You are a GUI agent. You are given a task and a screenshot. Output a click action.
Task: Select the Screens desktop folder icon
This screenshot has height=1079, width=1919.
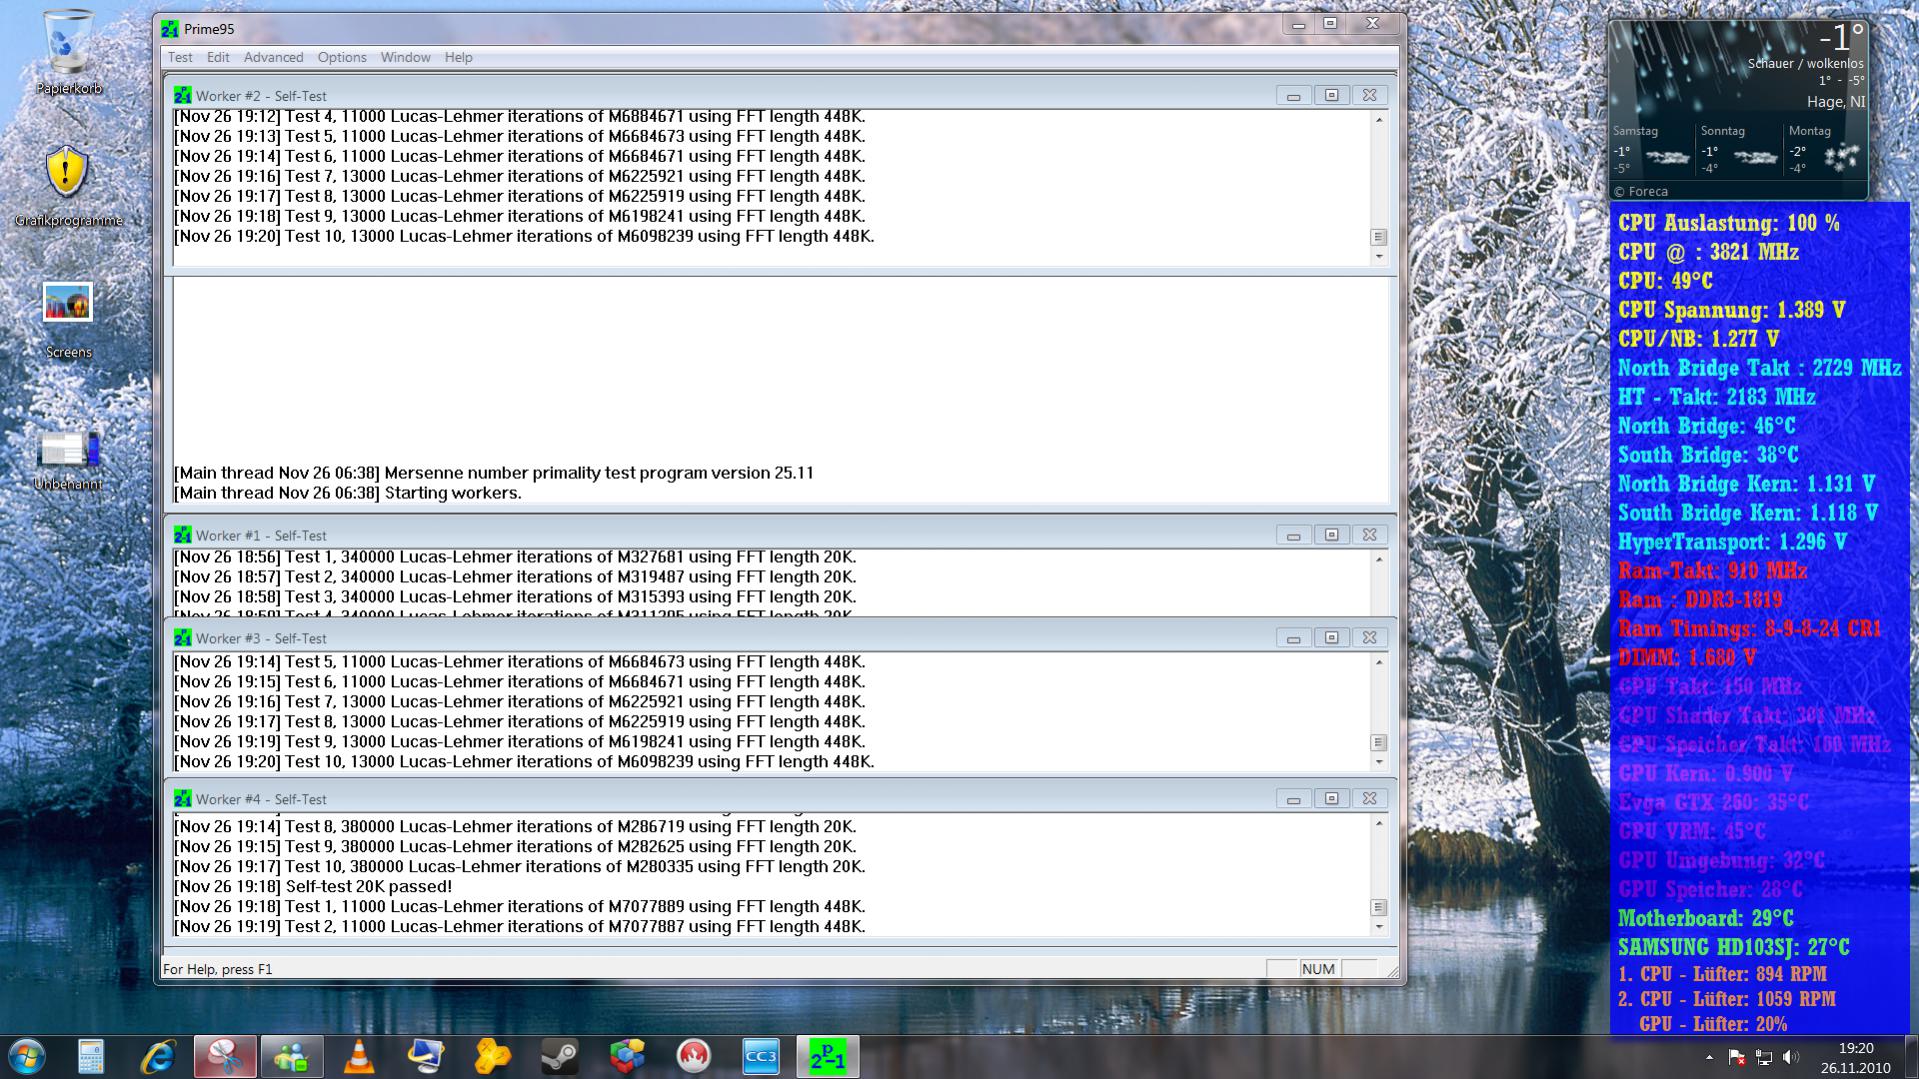[x=68, y=320]
